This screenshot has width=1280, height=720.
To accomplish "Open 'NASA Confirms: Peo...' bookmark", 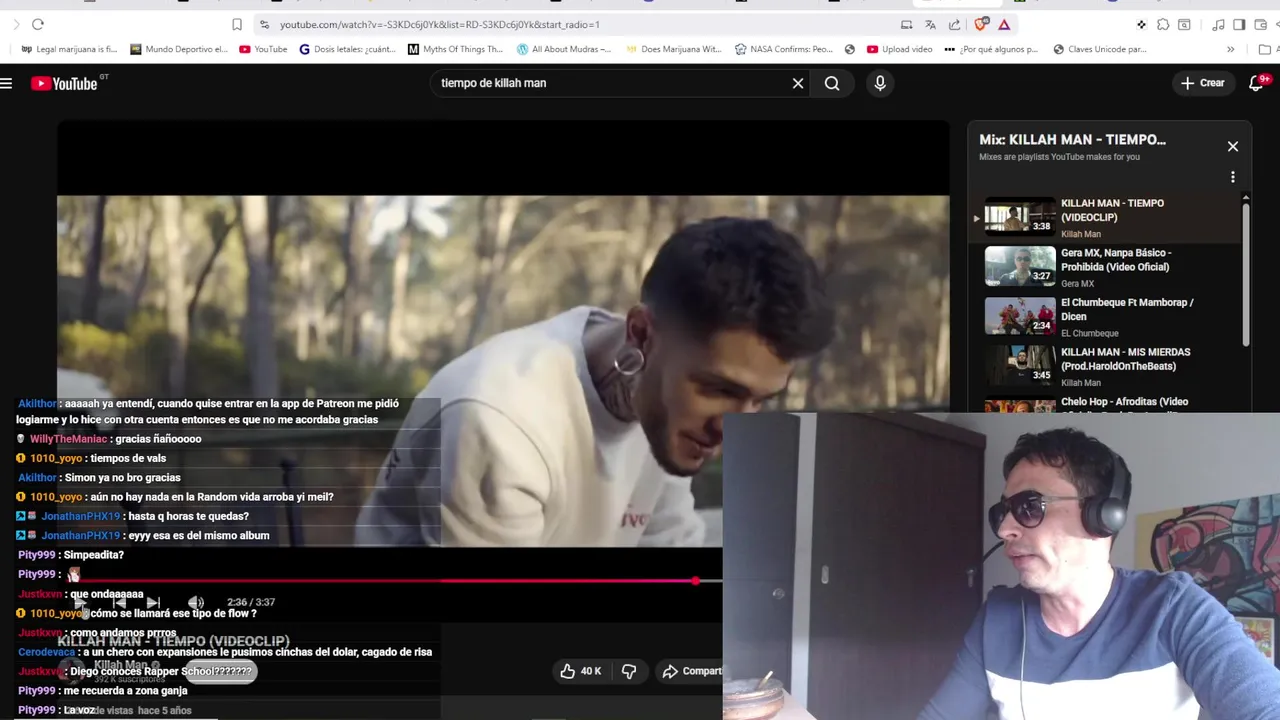I will tap(783, 49).
